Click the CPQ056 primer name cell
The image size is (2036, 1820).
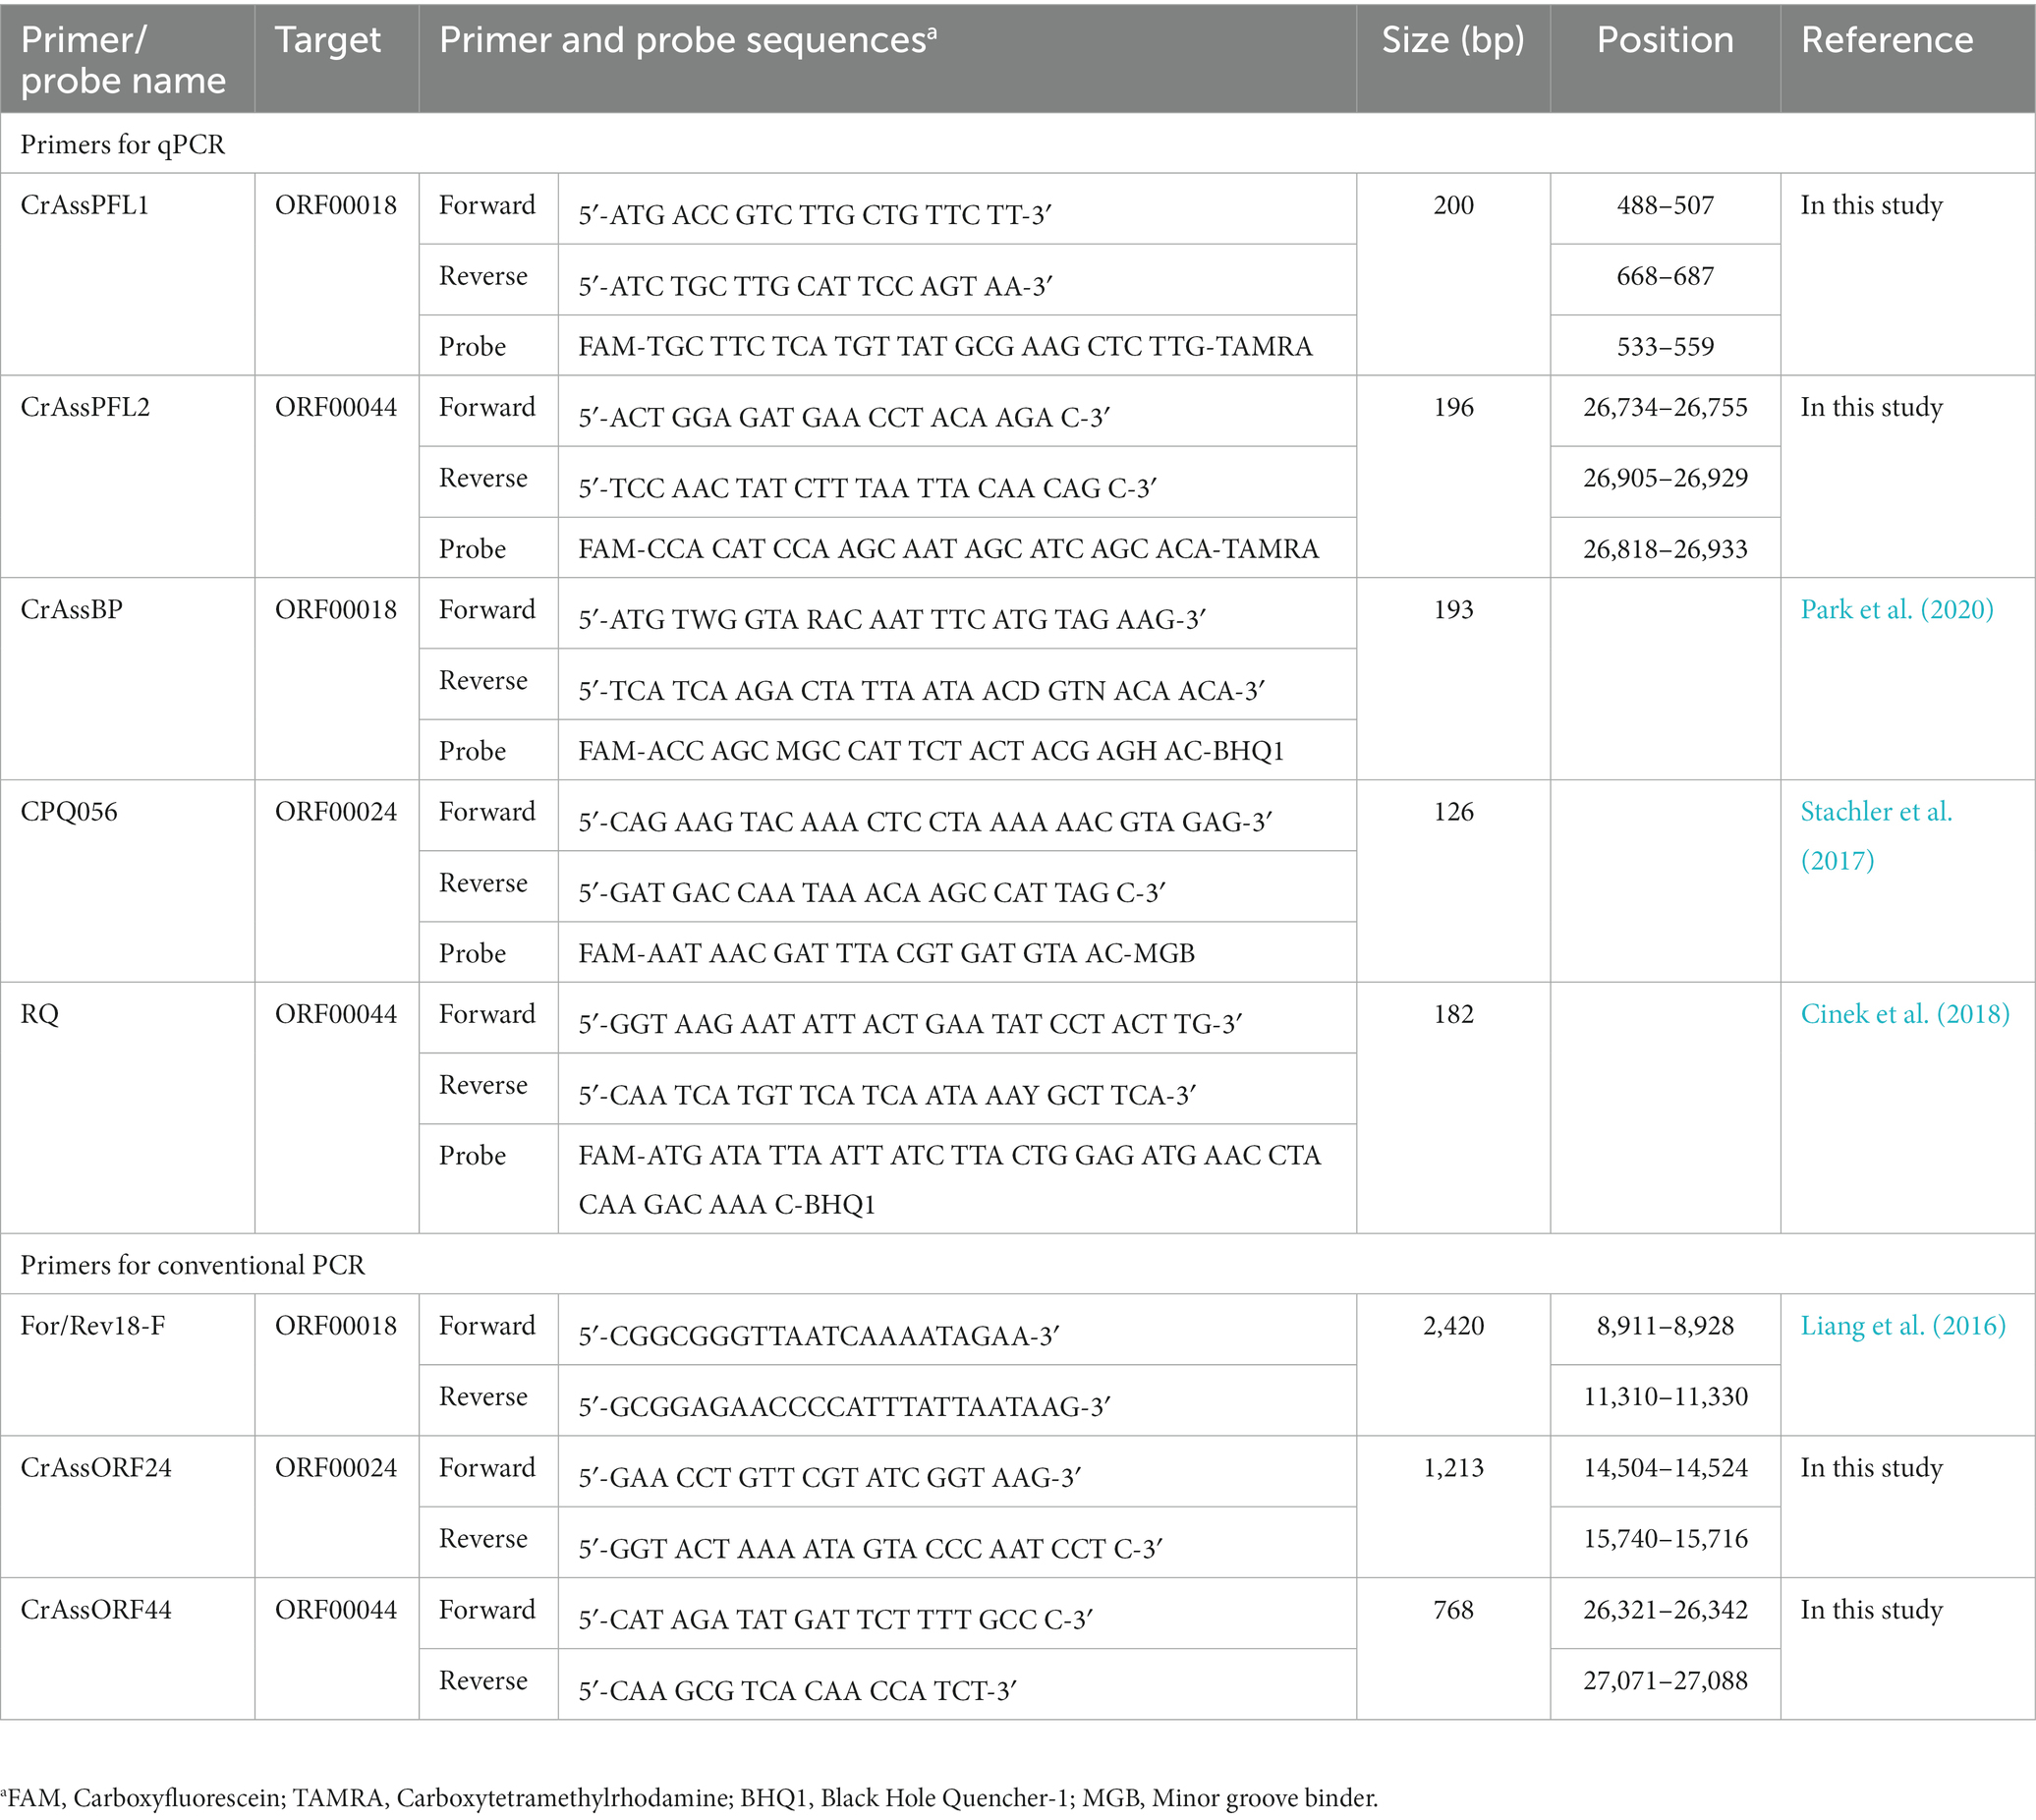coord(127,881)
